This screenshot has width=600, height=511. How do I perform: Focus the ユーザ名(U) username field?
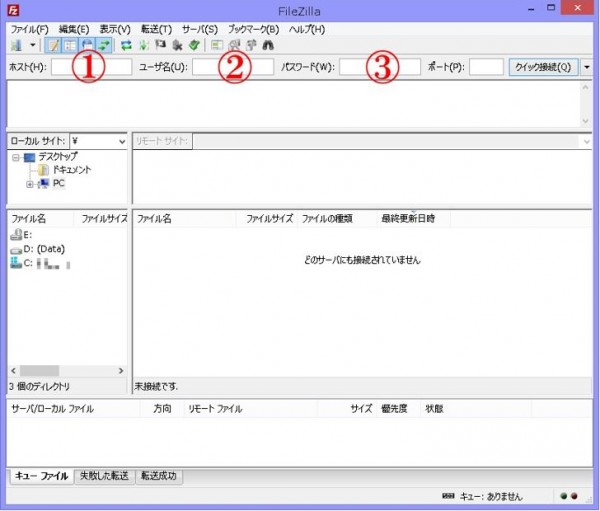point(233,67)
